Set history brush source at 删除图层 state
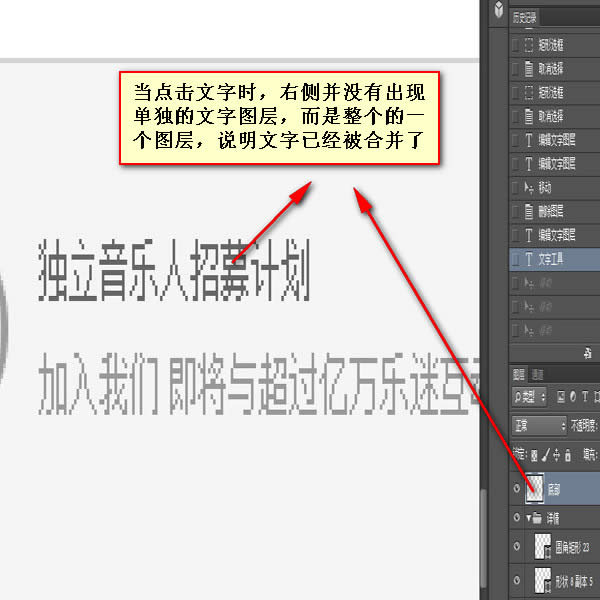This screenshot has height=600, width=600. pyautogui.click(x=515, y=211)
